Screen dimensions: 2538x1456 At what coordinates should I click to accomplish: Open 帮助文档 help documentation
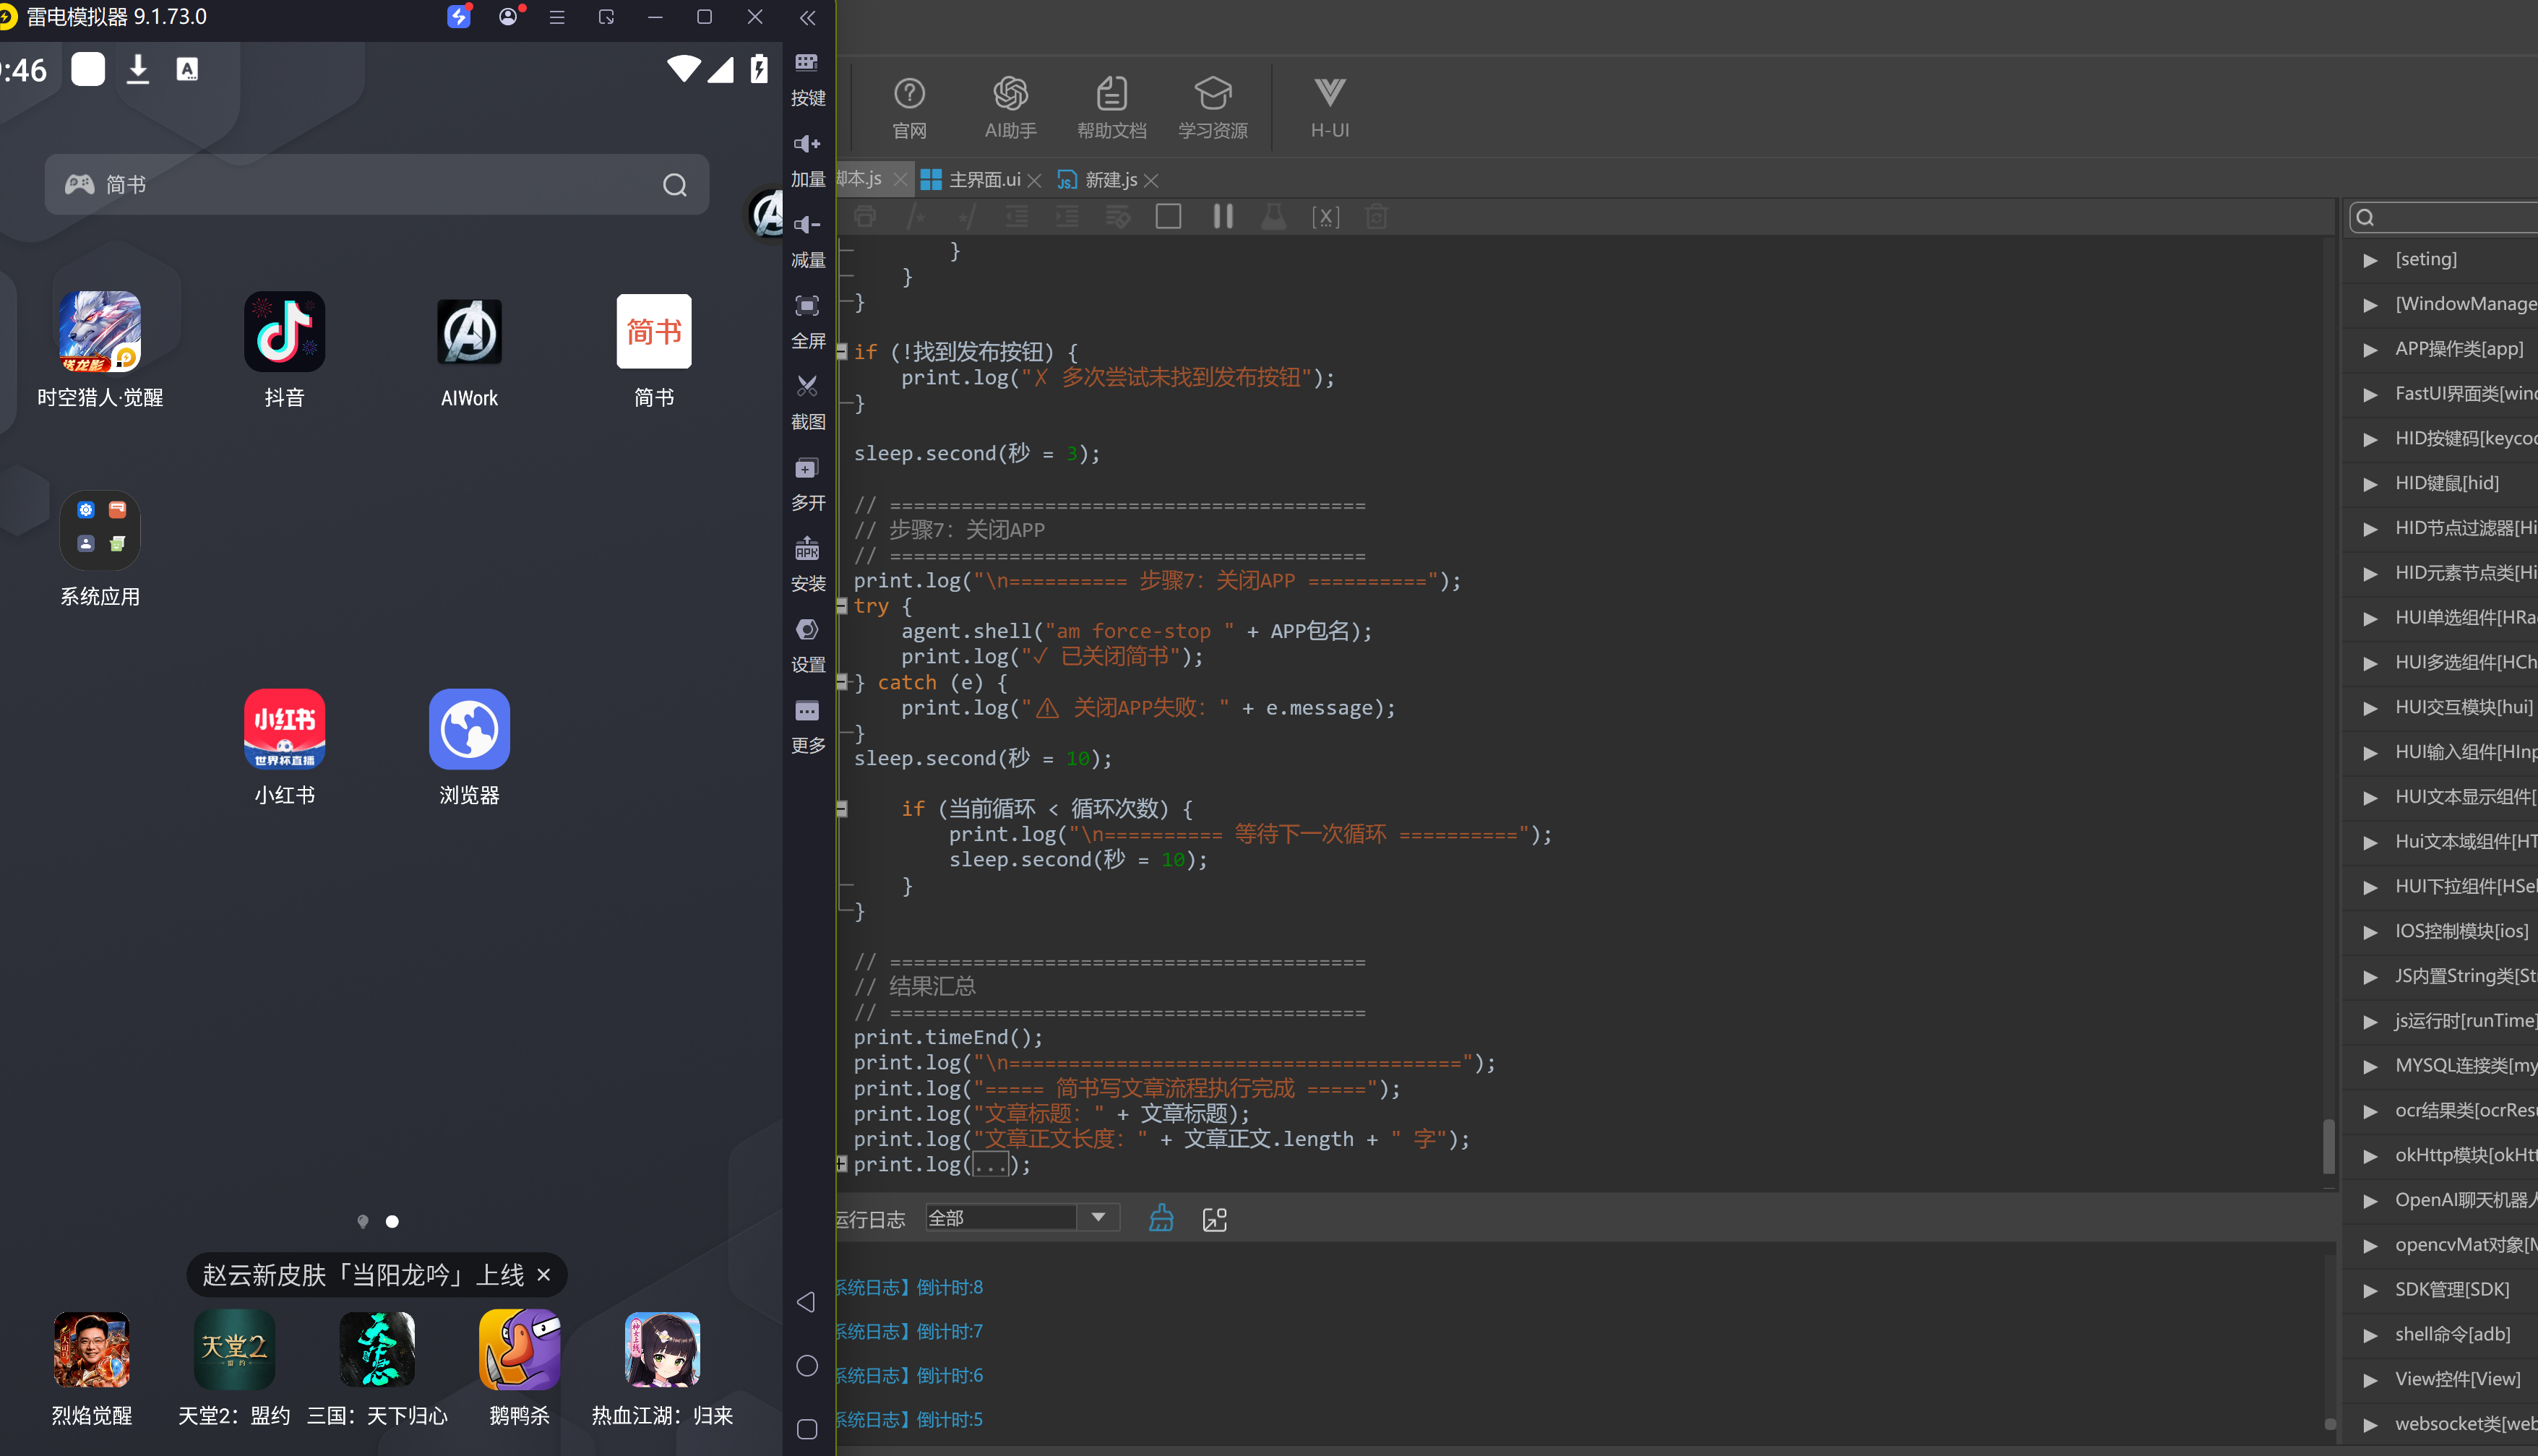click(x=1111, y=108)
